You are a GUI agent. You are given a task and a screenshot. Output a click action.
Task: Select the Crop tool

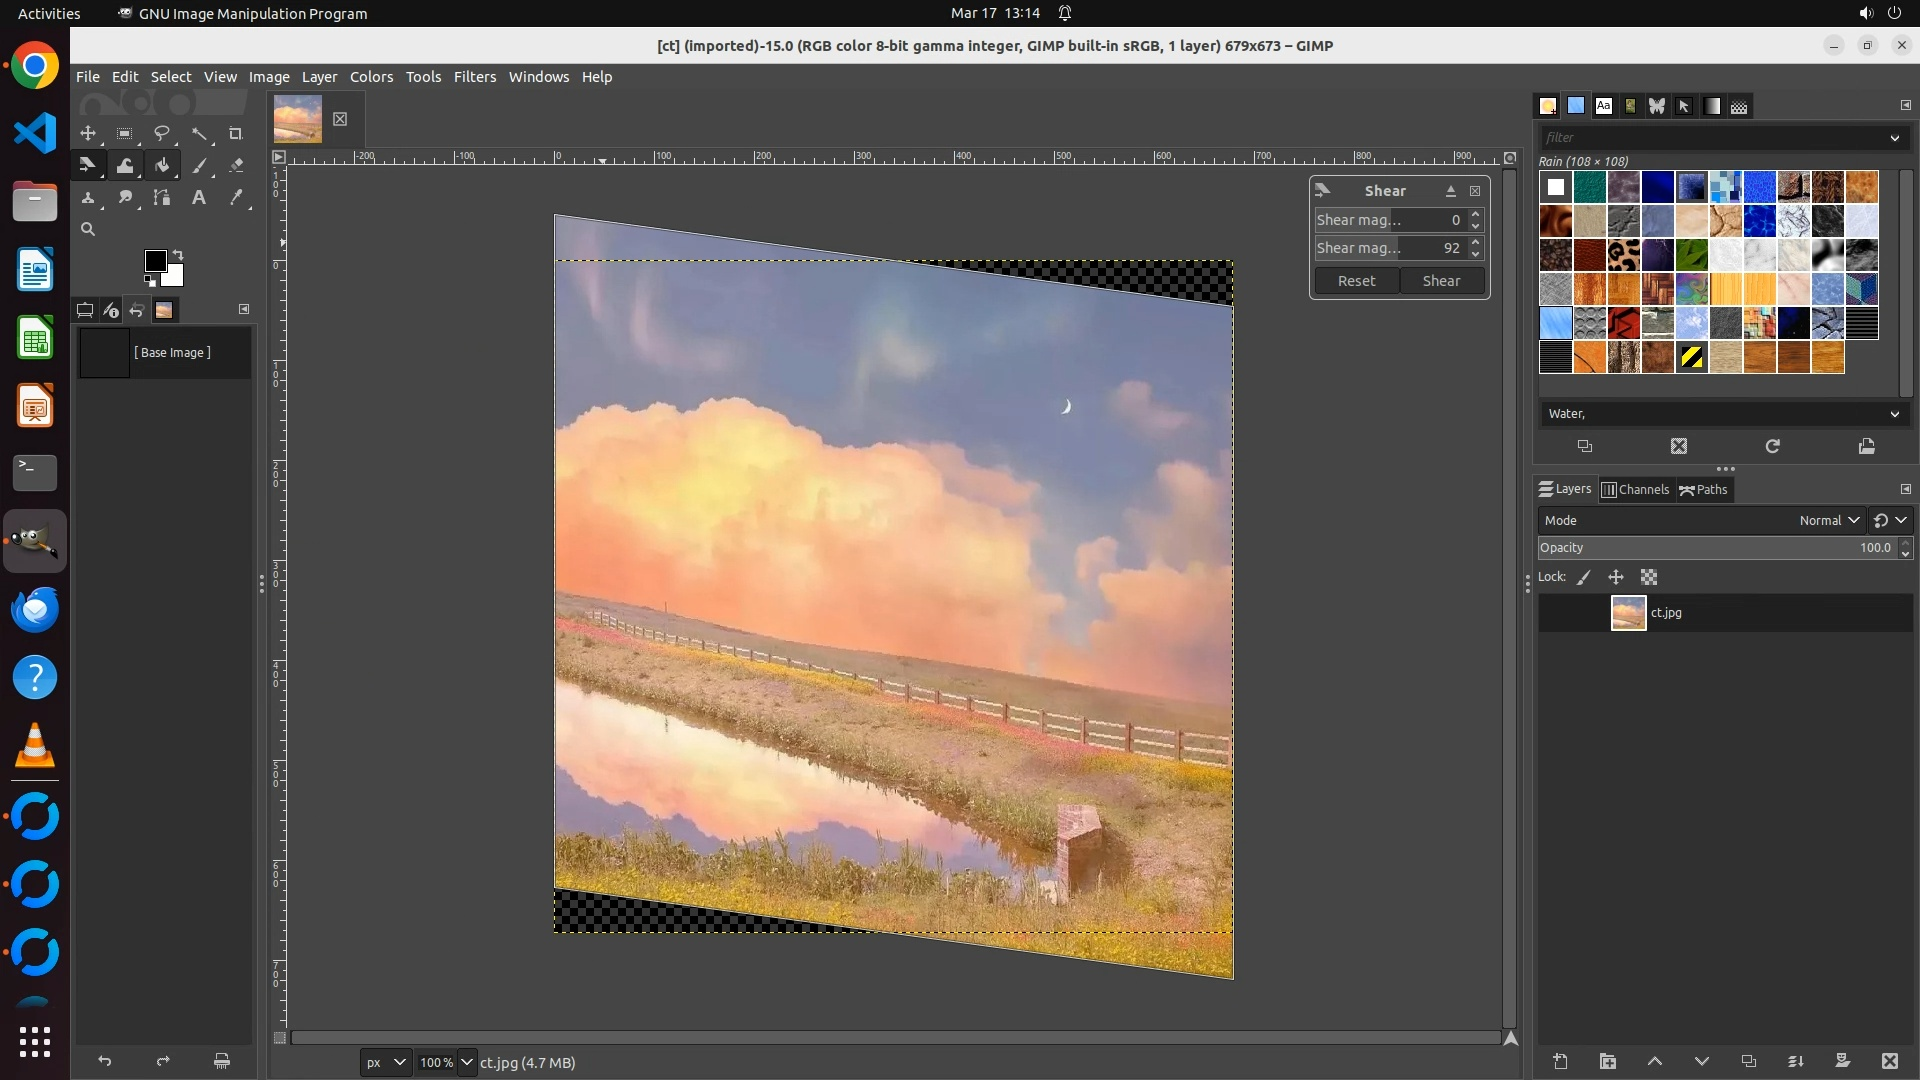tap(236, 133)
